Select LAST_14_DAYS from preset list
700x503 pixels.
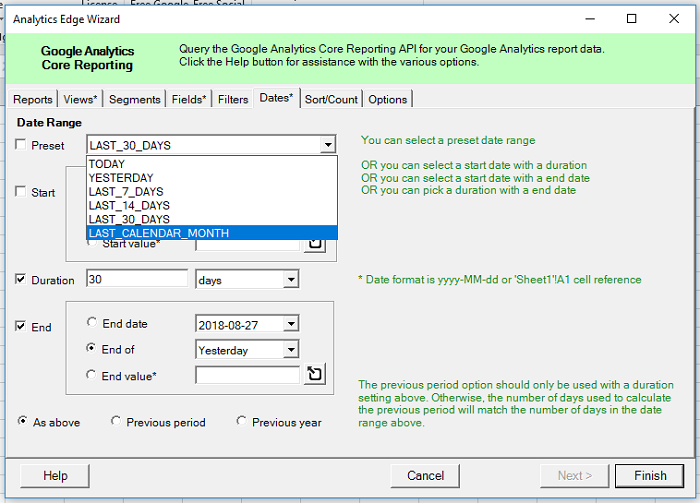[x=212, y=205]
